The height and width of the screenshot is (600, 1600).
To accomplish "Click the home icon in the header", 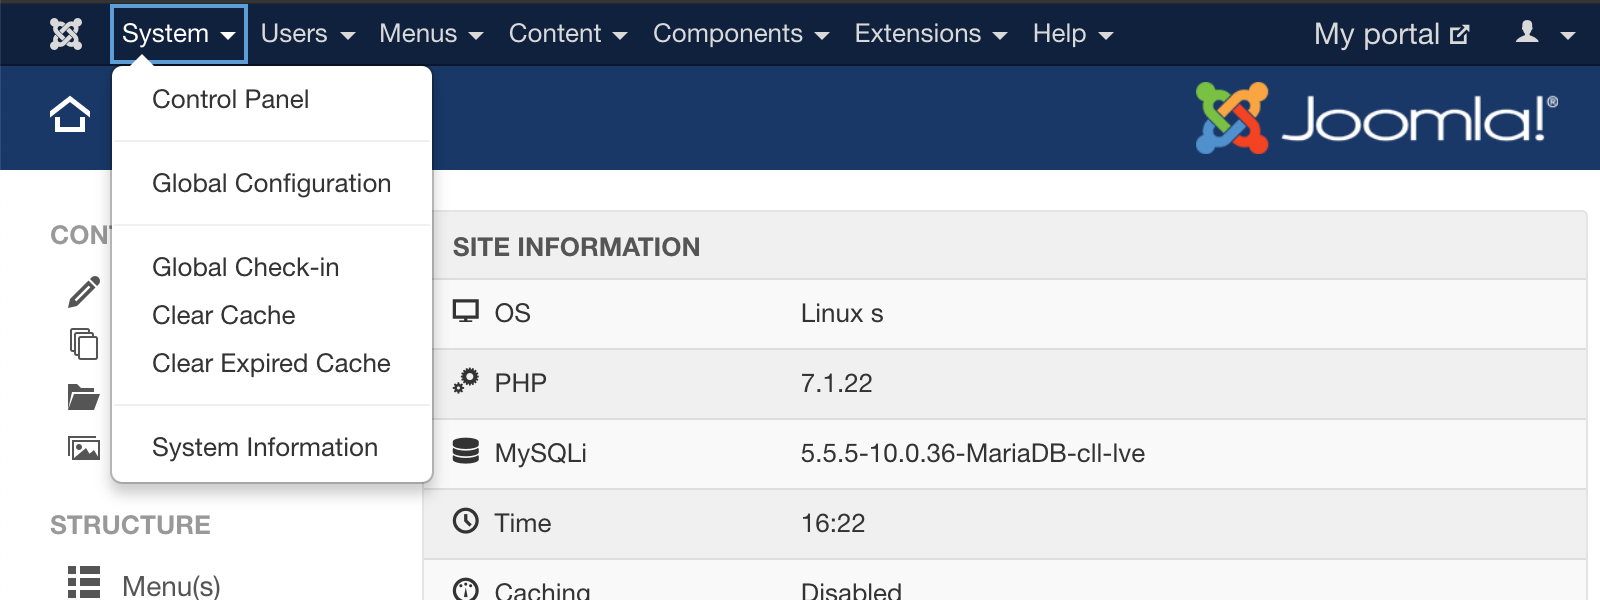I will [x=70, y=115].
